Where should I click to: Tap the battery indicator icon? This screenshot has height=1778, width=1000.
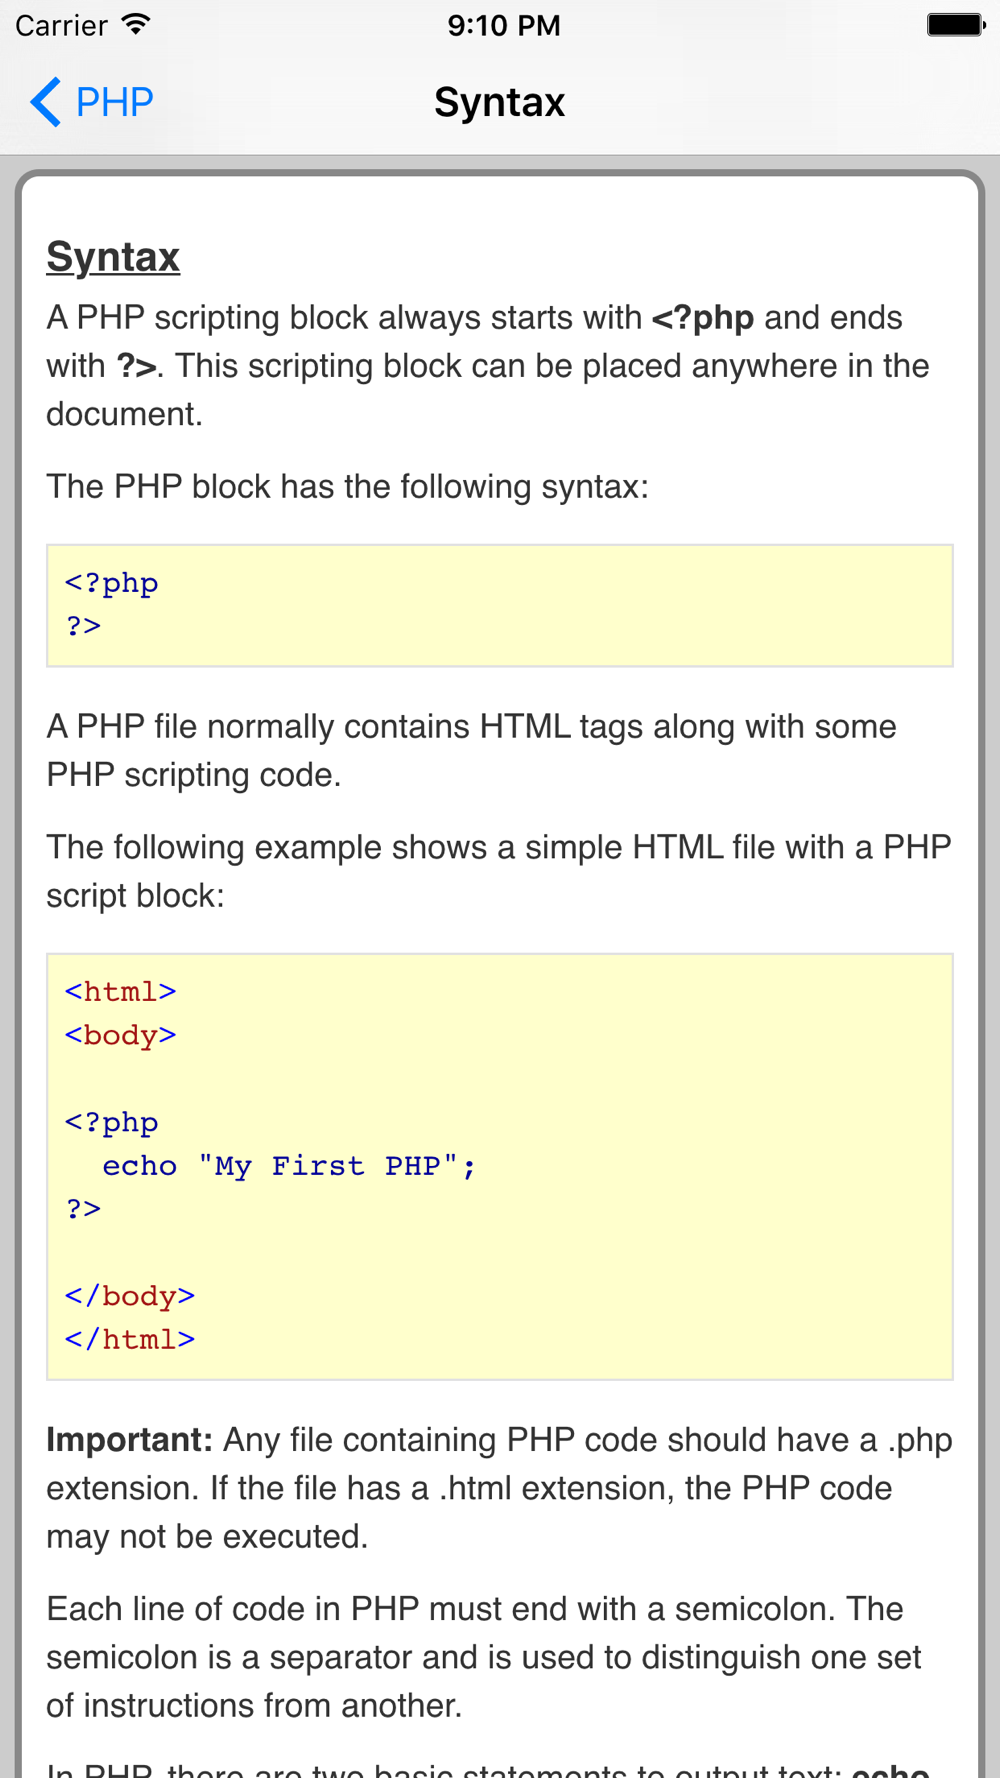(956, 25)
